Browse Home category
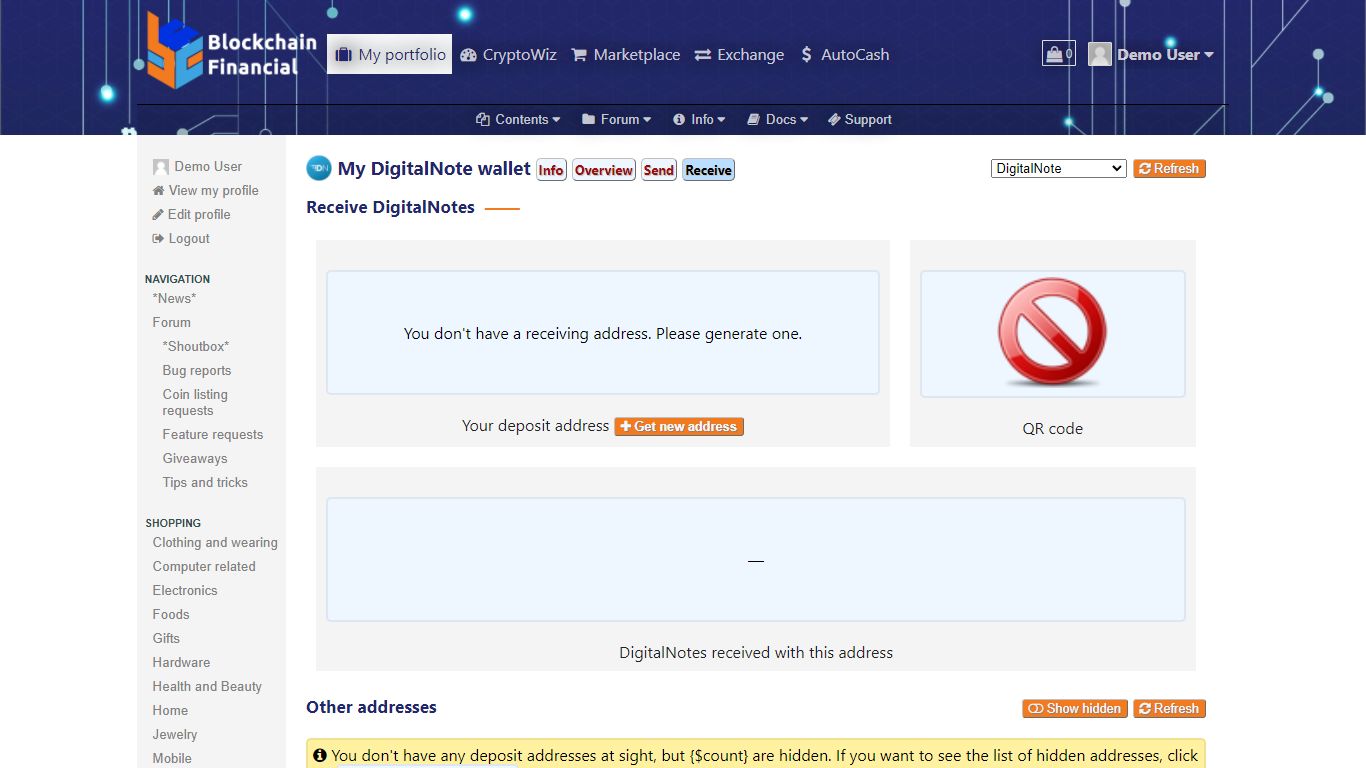1366x768 pixels. pos(170,710)
